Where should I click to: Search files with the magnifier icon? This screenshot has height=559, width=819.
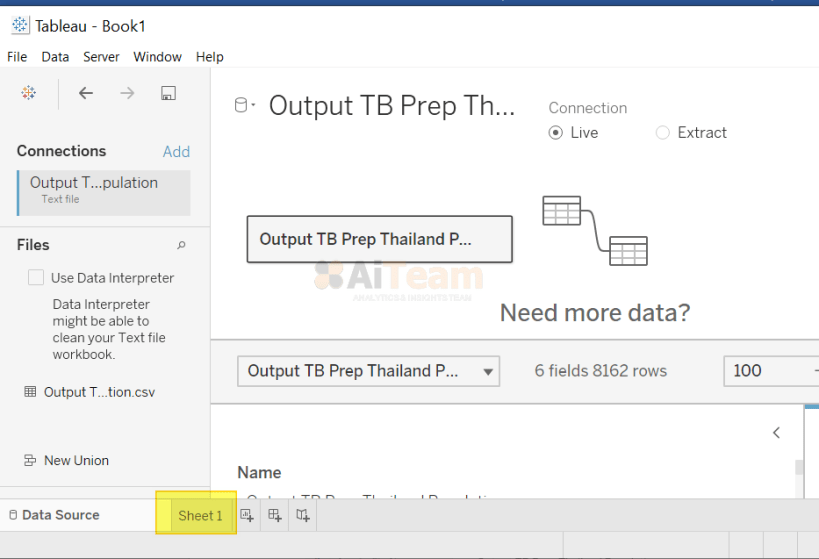click(181, 245)
